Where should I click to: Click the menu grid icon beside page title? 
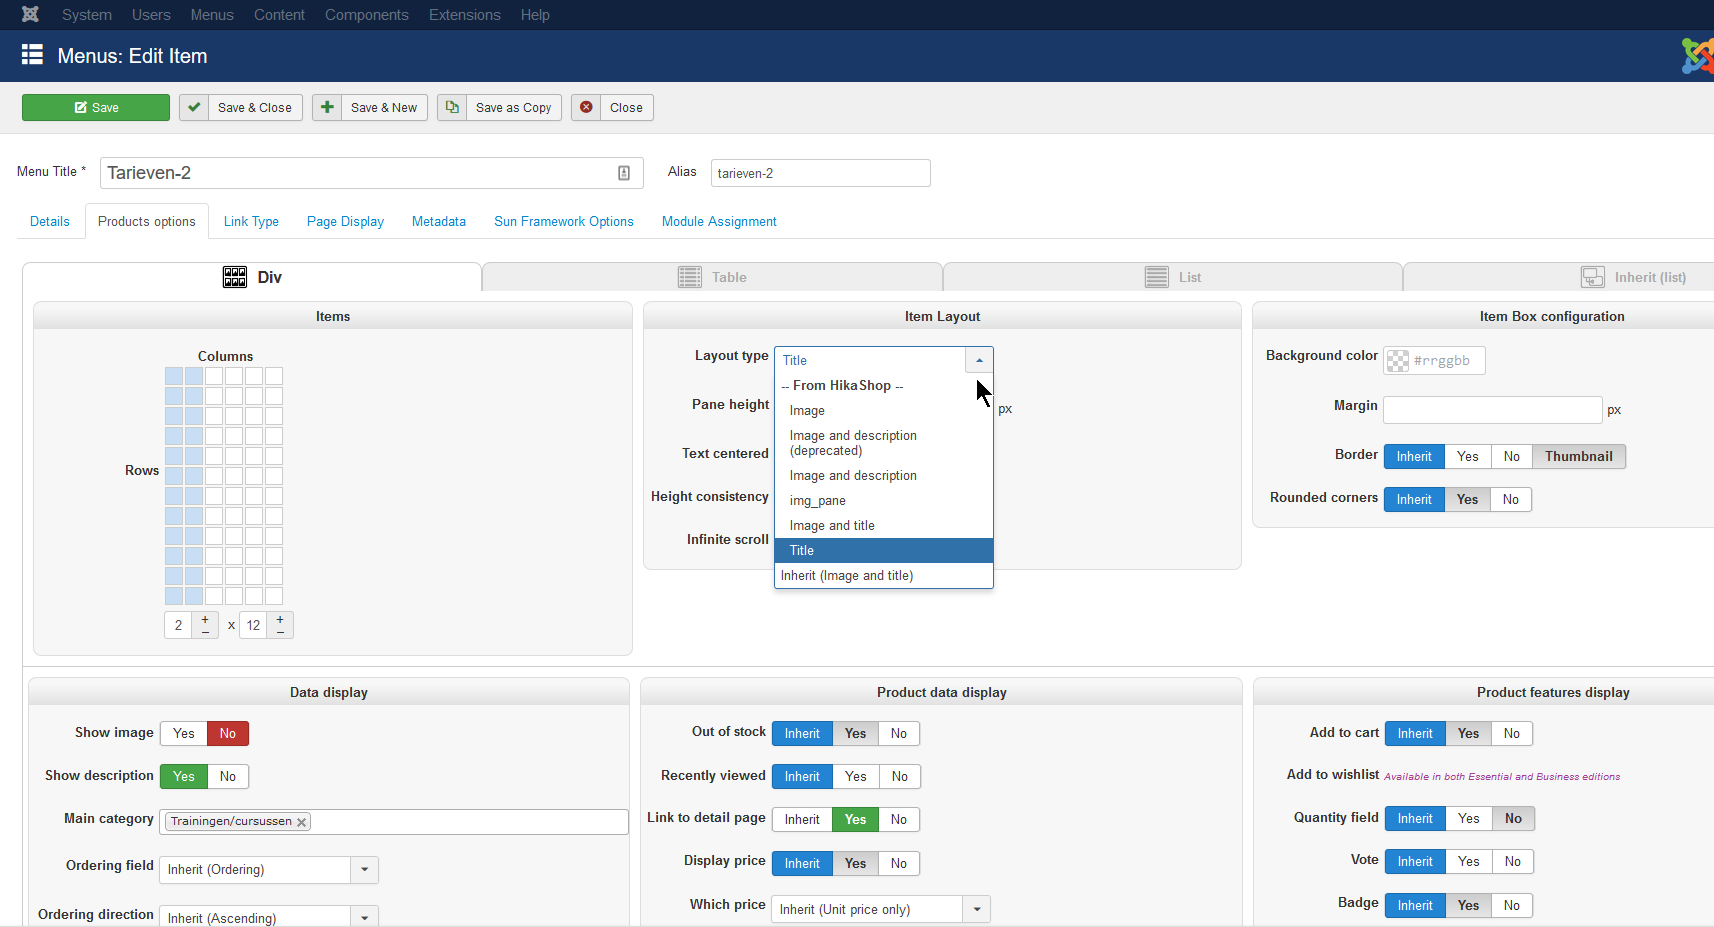click(x=32, y=54)
